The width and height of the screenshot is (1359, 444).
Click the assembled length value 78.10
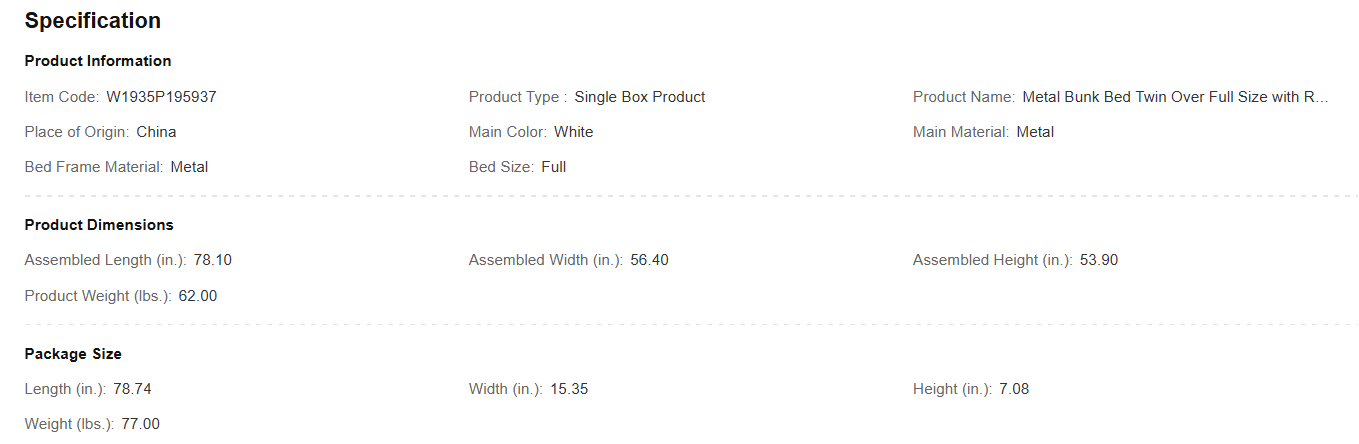[x=213, y=260]
